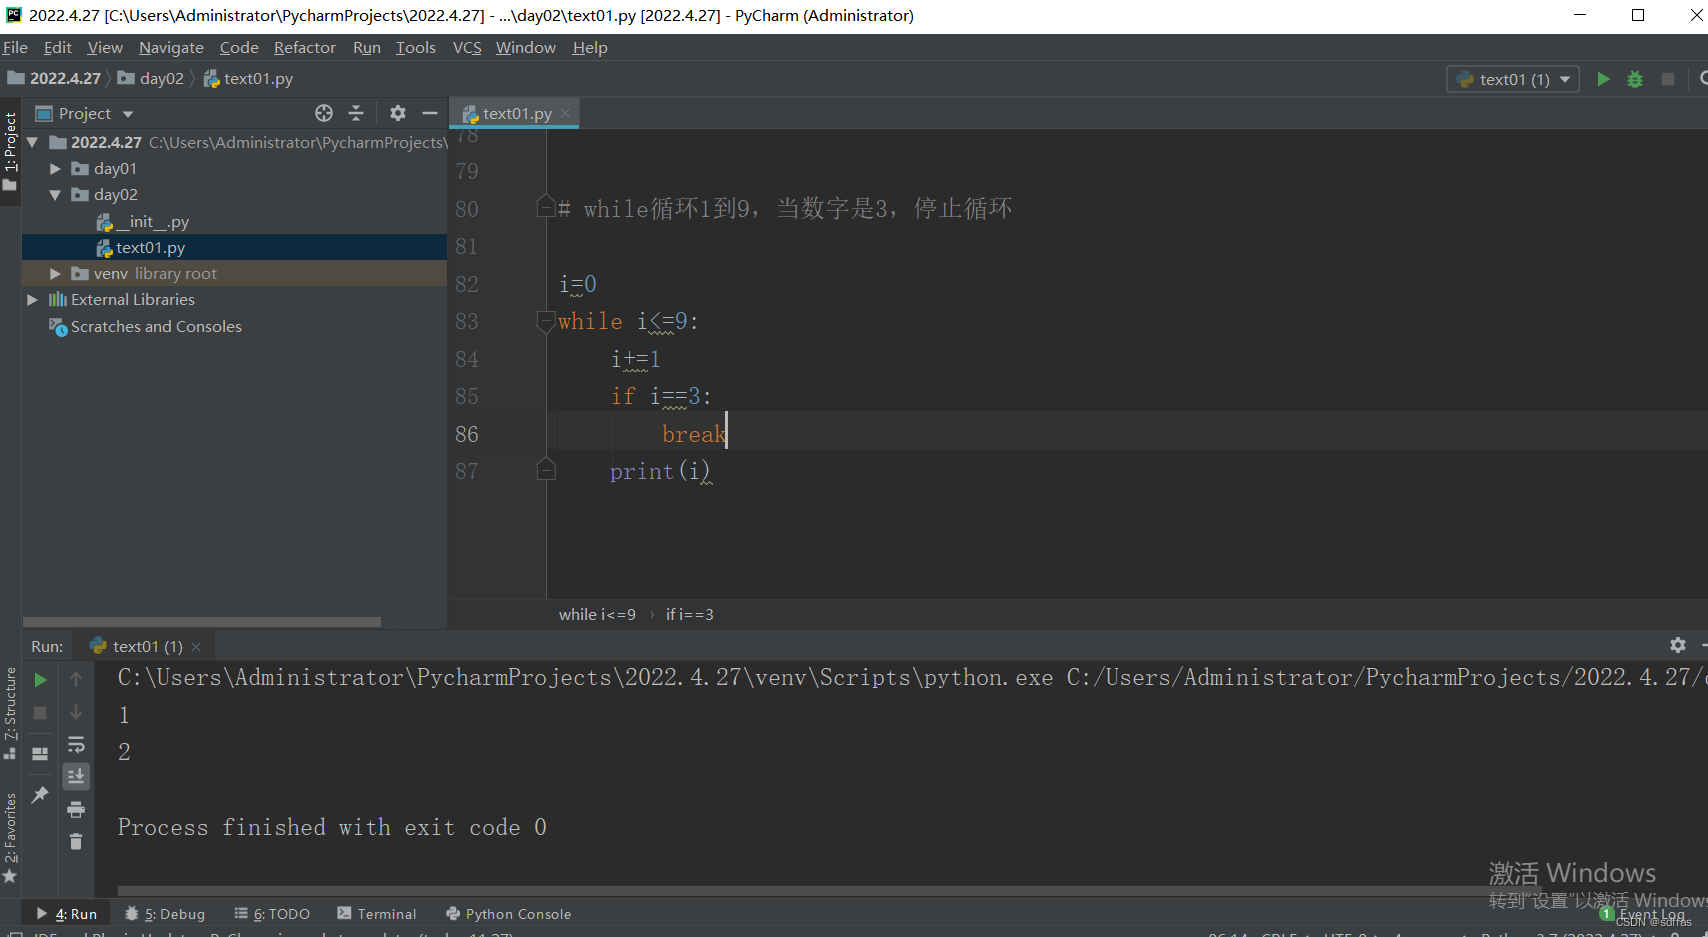Open the 4: Run tool window tab

click(67, 914)
